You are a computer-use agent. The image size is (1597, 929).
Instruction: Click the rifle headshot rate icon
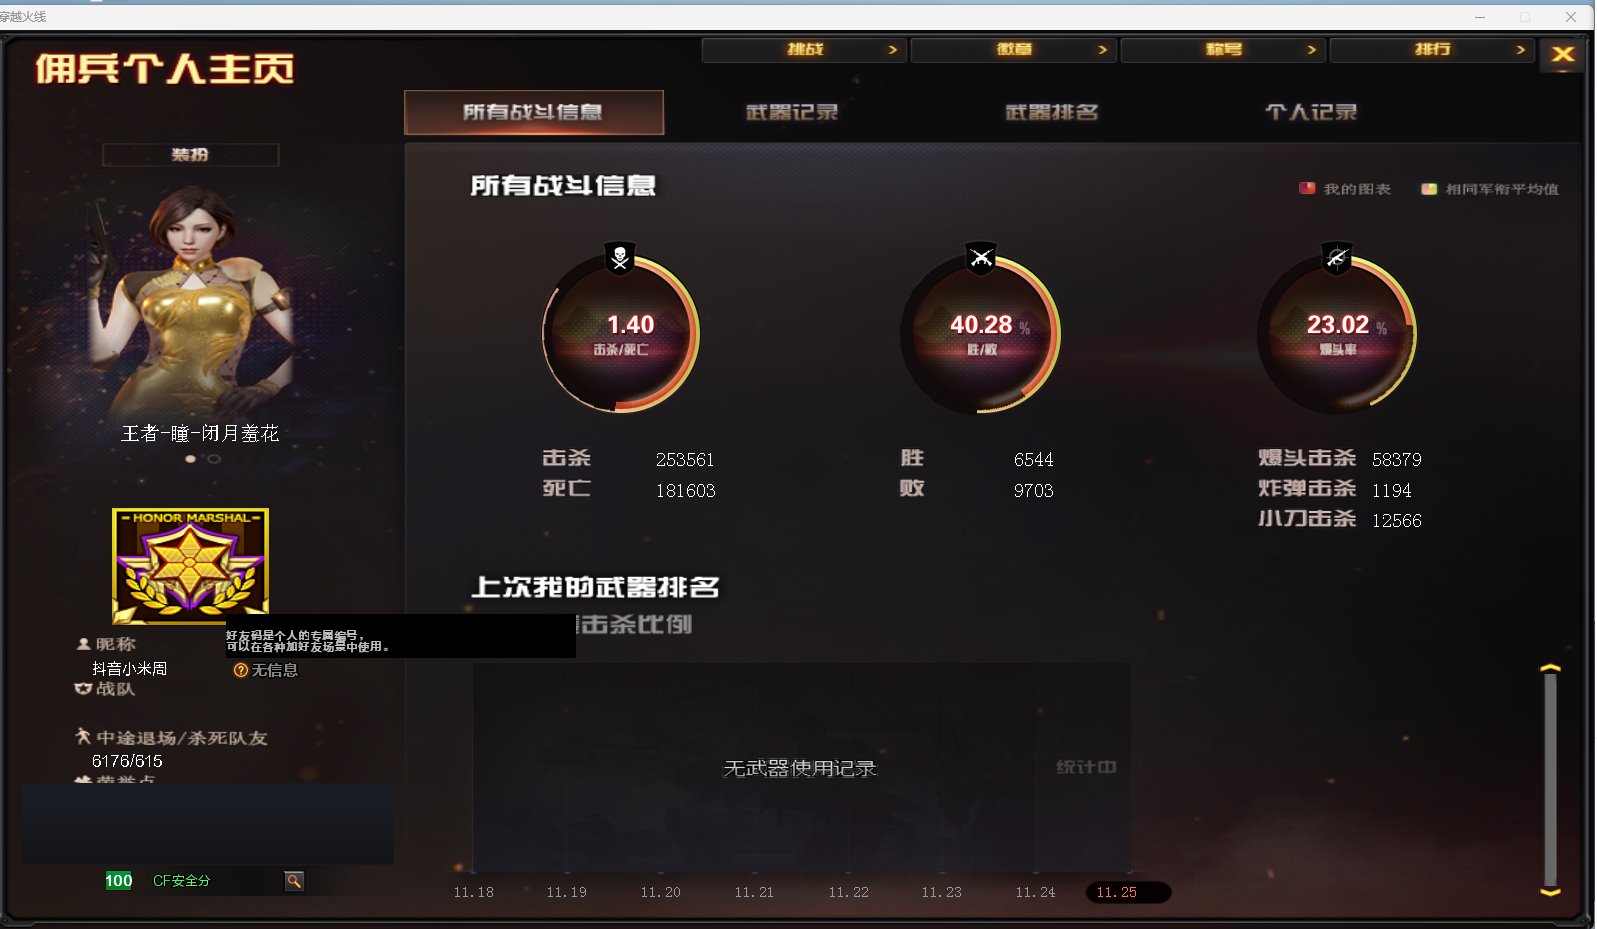coord(1337,258)
